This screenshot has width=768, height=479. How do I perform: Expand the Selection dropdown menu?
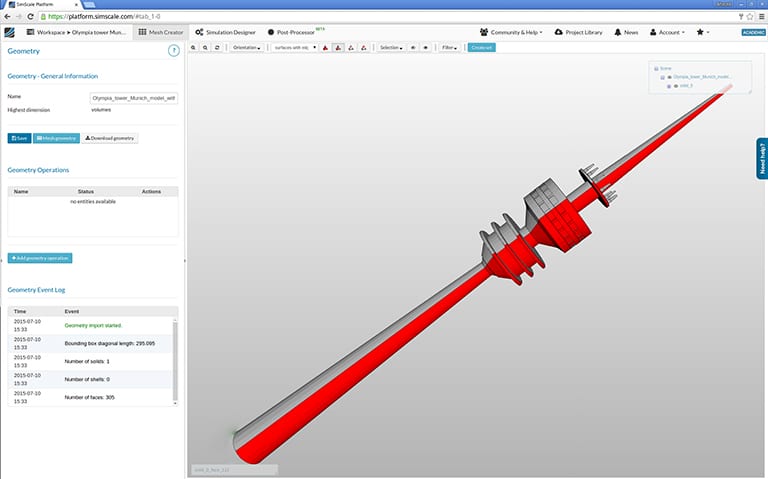(x=390, y=47)
